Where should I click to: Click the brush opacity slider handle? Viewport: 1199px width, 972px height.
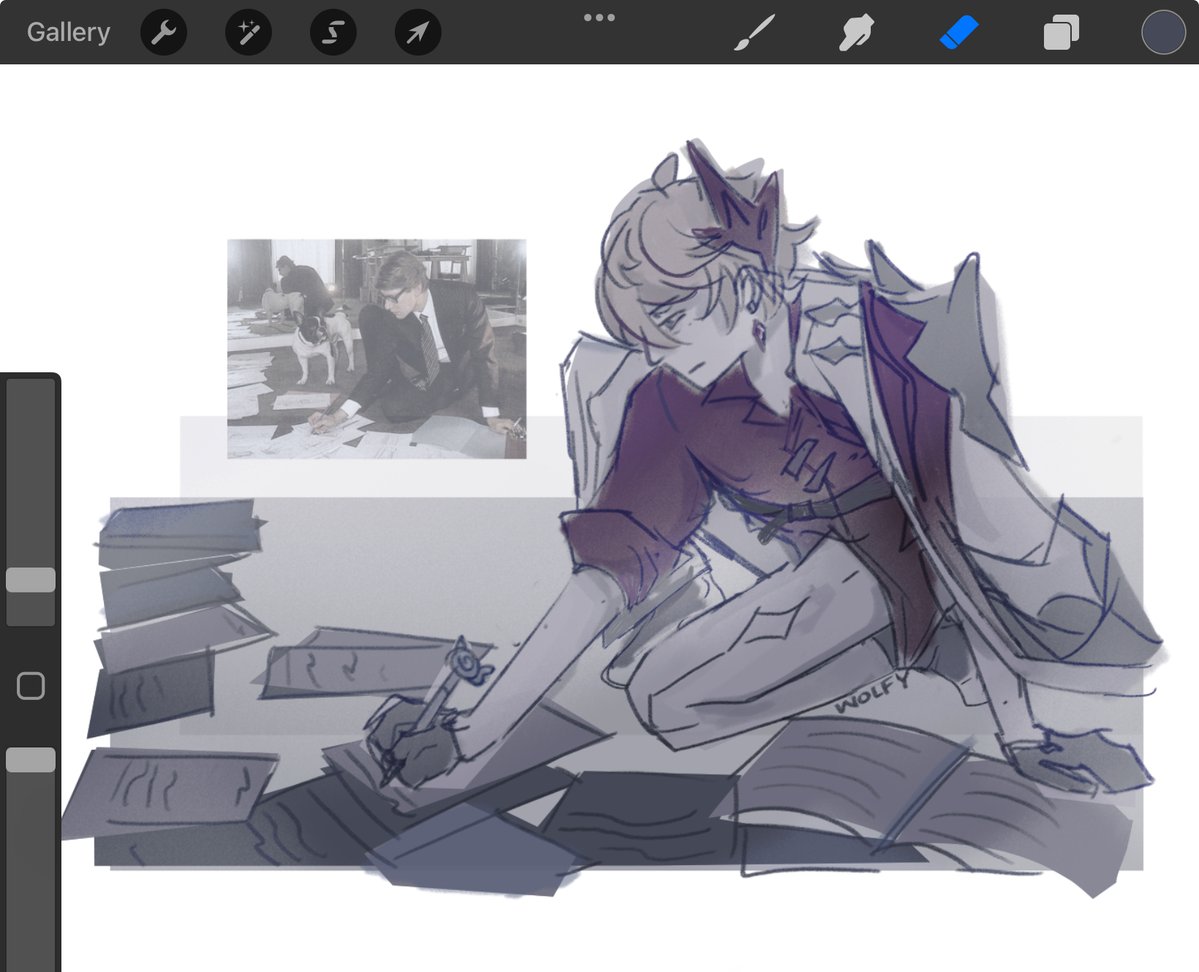[31, 759]
